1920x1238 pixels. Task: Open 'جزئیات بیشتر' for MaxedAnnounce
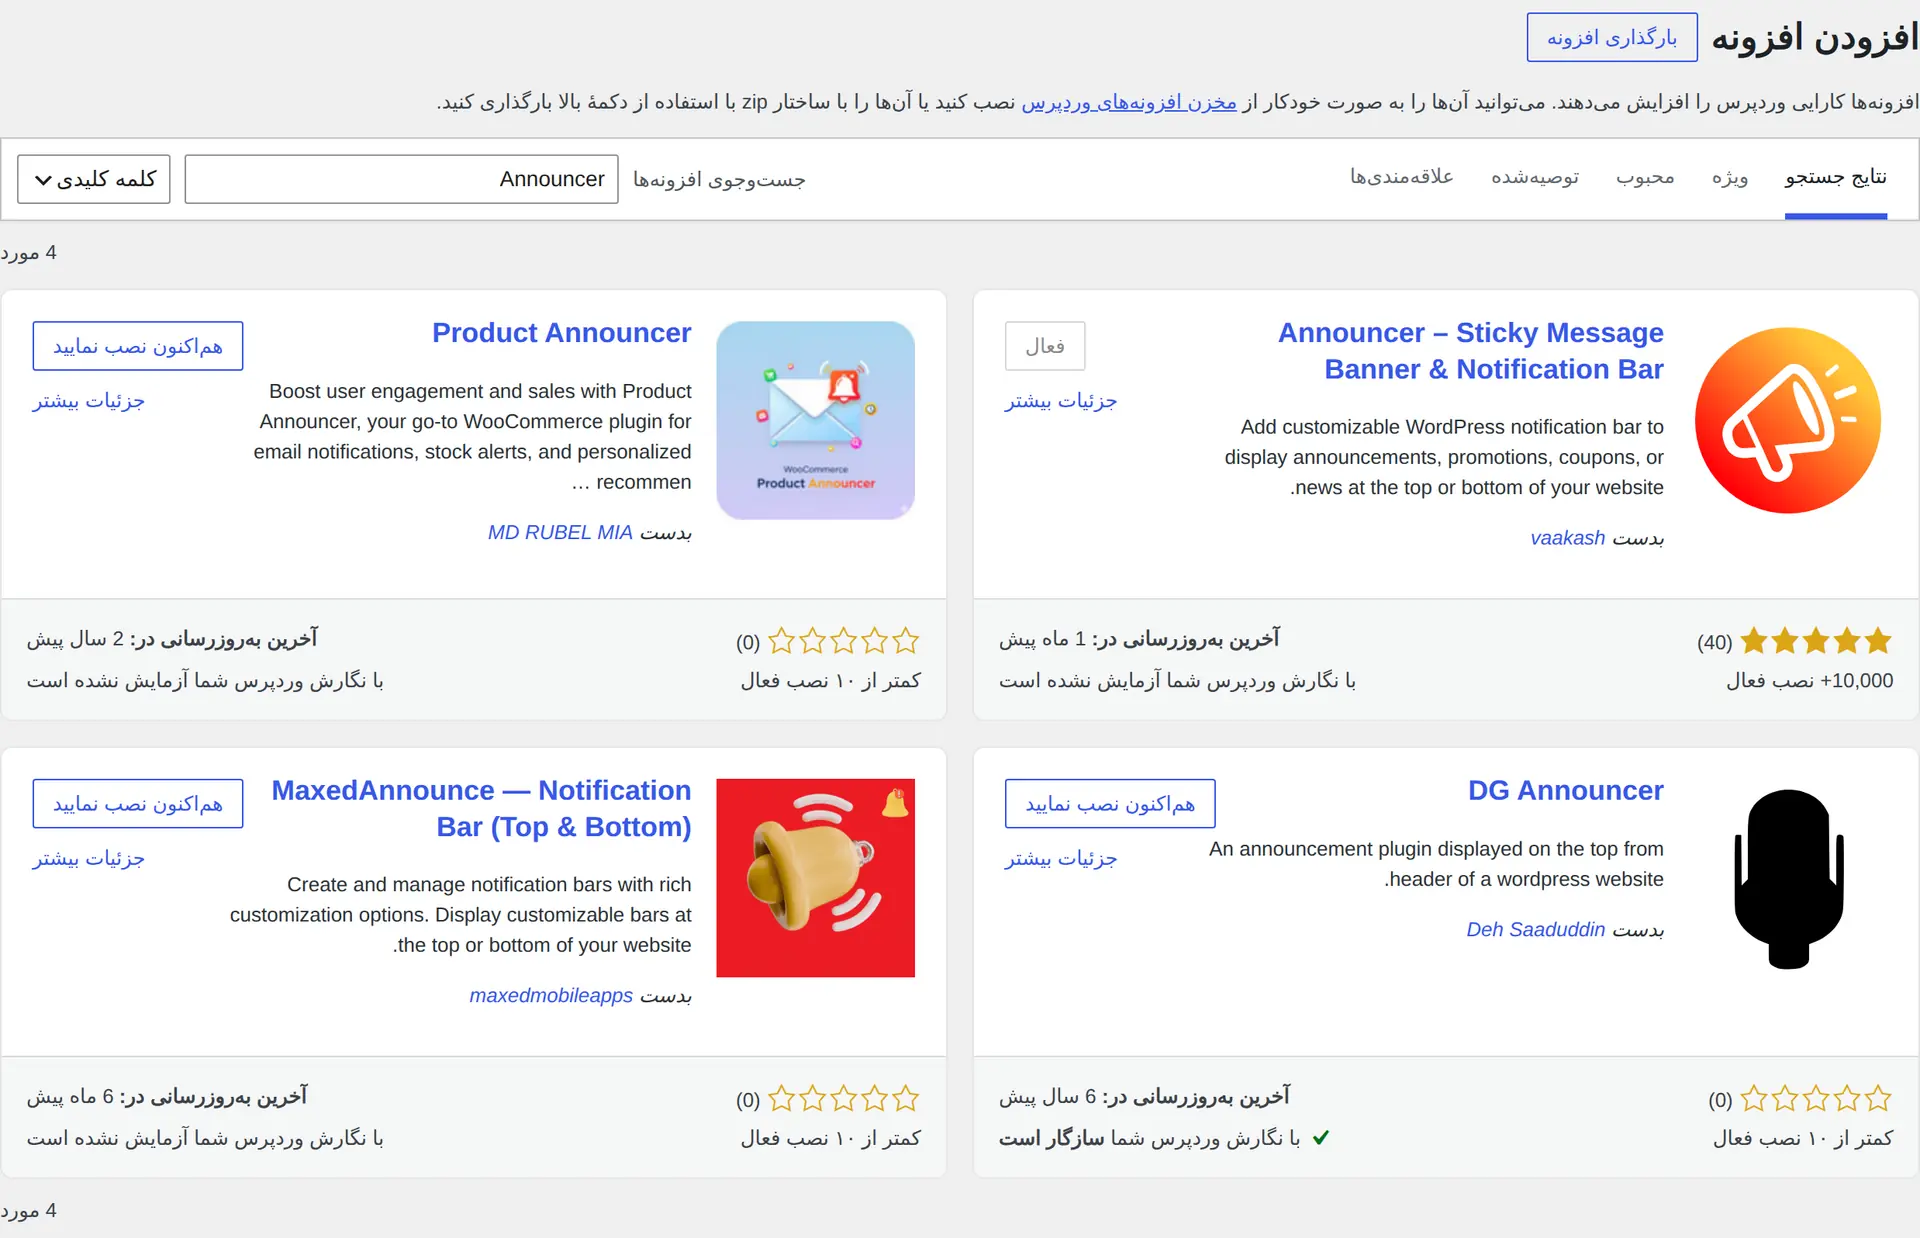tap(89, 859)
